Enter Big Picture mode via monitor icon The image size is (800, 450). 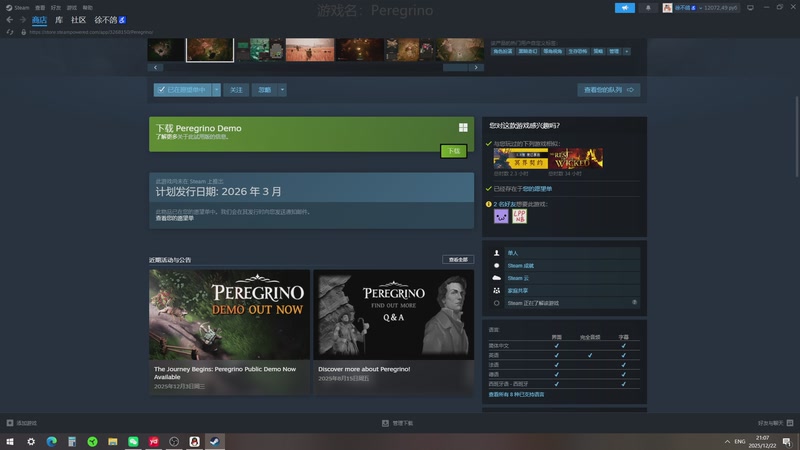[750, 8]
